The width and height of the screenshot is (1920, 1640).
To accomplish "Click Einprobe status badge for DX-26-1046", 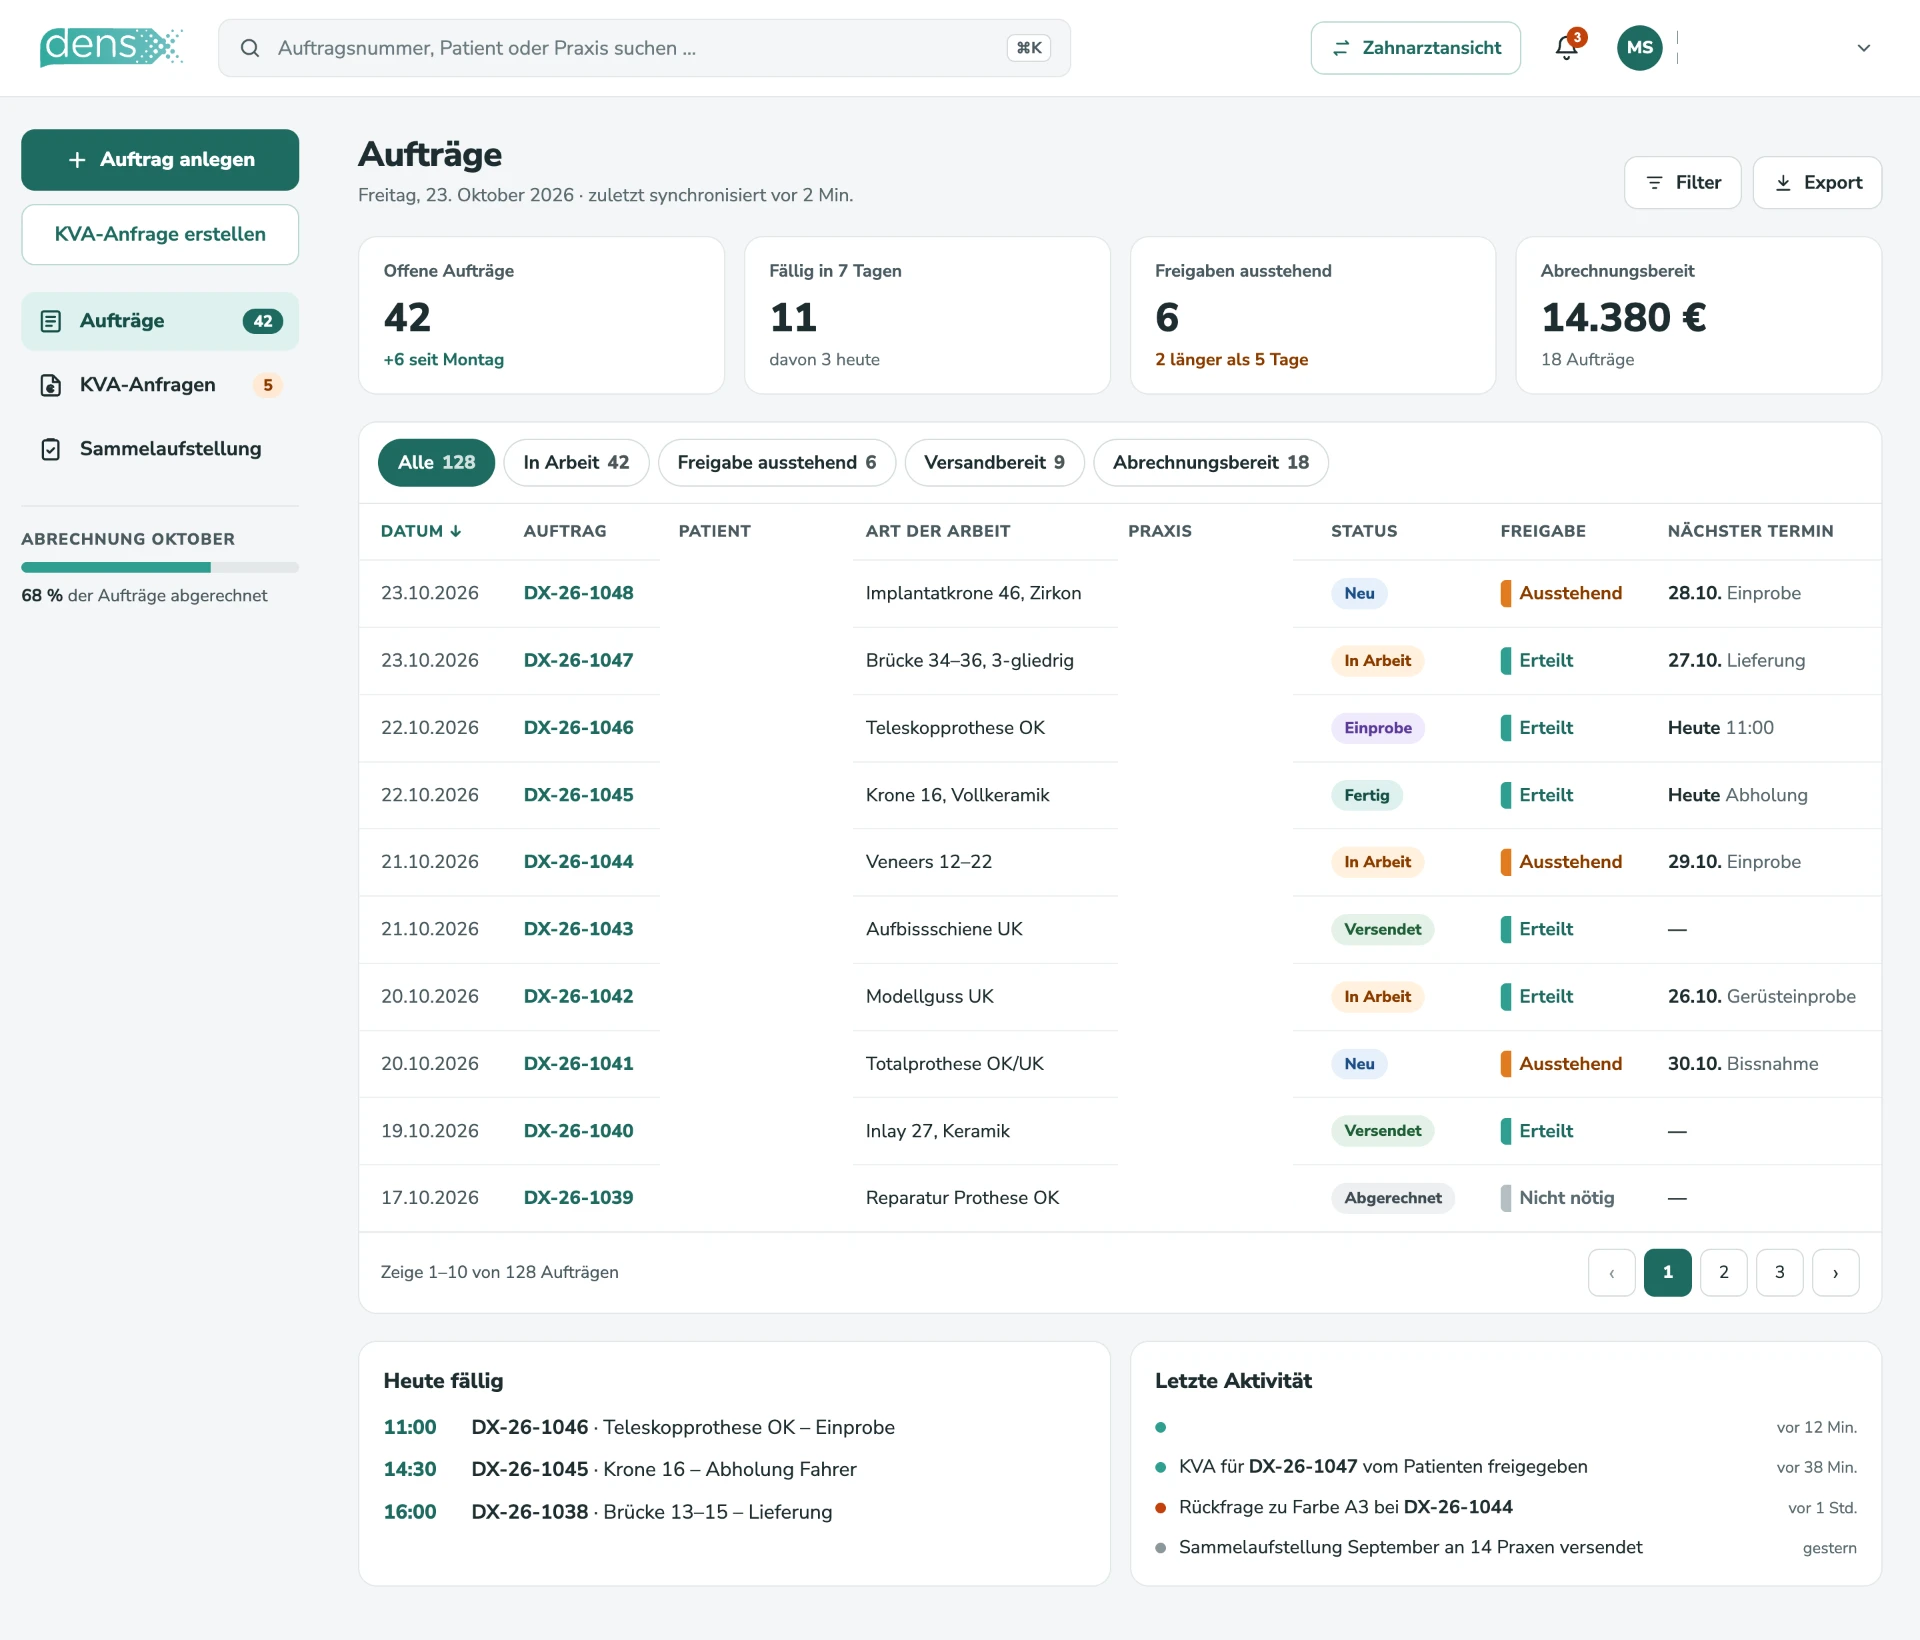I will pos(1377,728).
